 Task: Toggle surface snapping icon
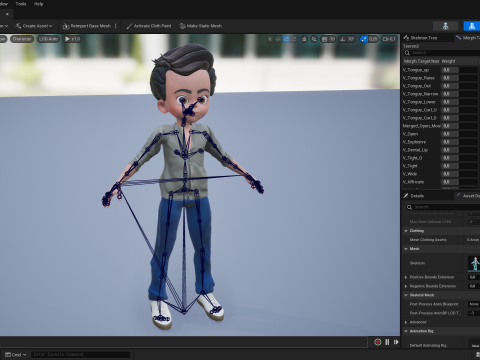(314, 39)
